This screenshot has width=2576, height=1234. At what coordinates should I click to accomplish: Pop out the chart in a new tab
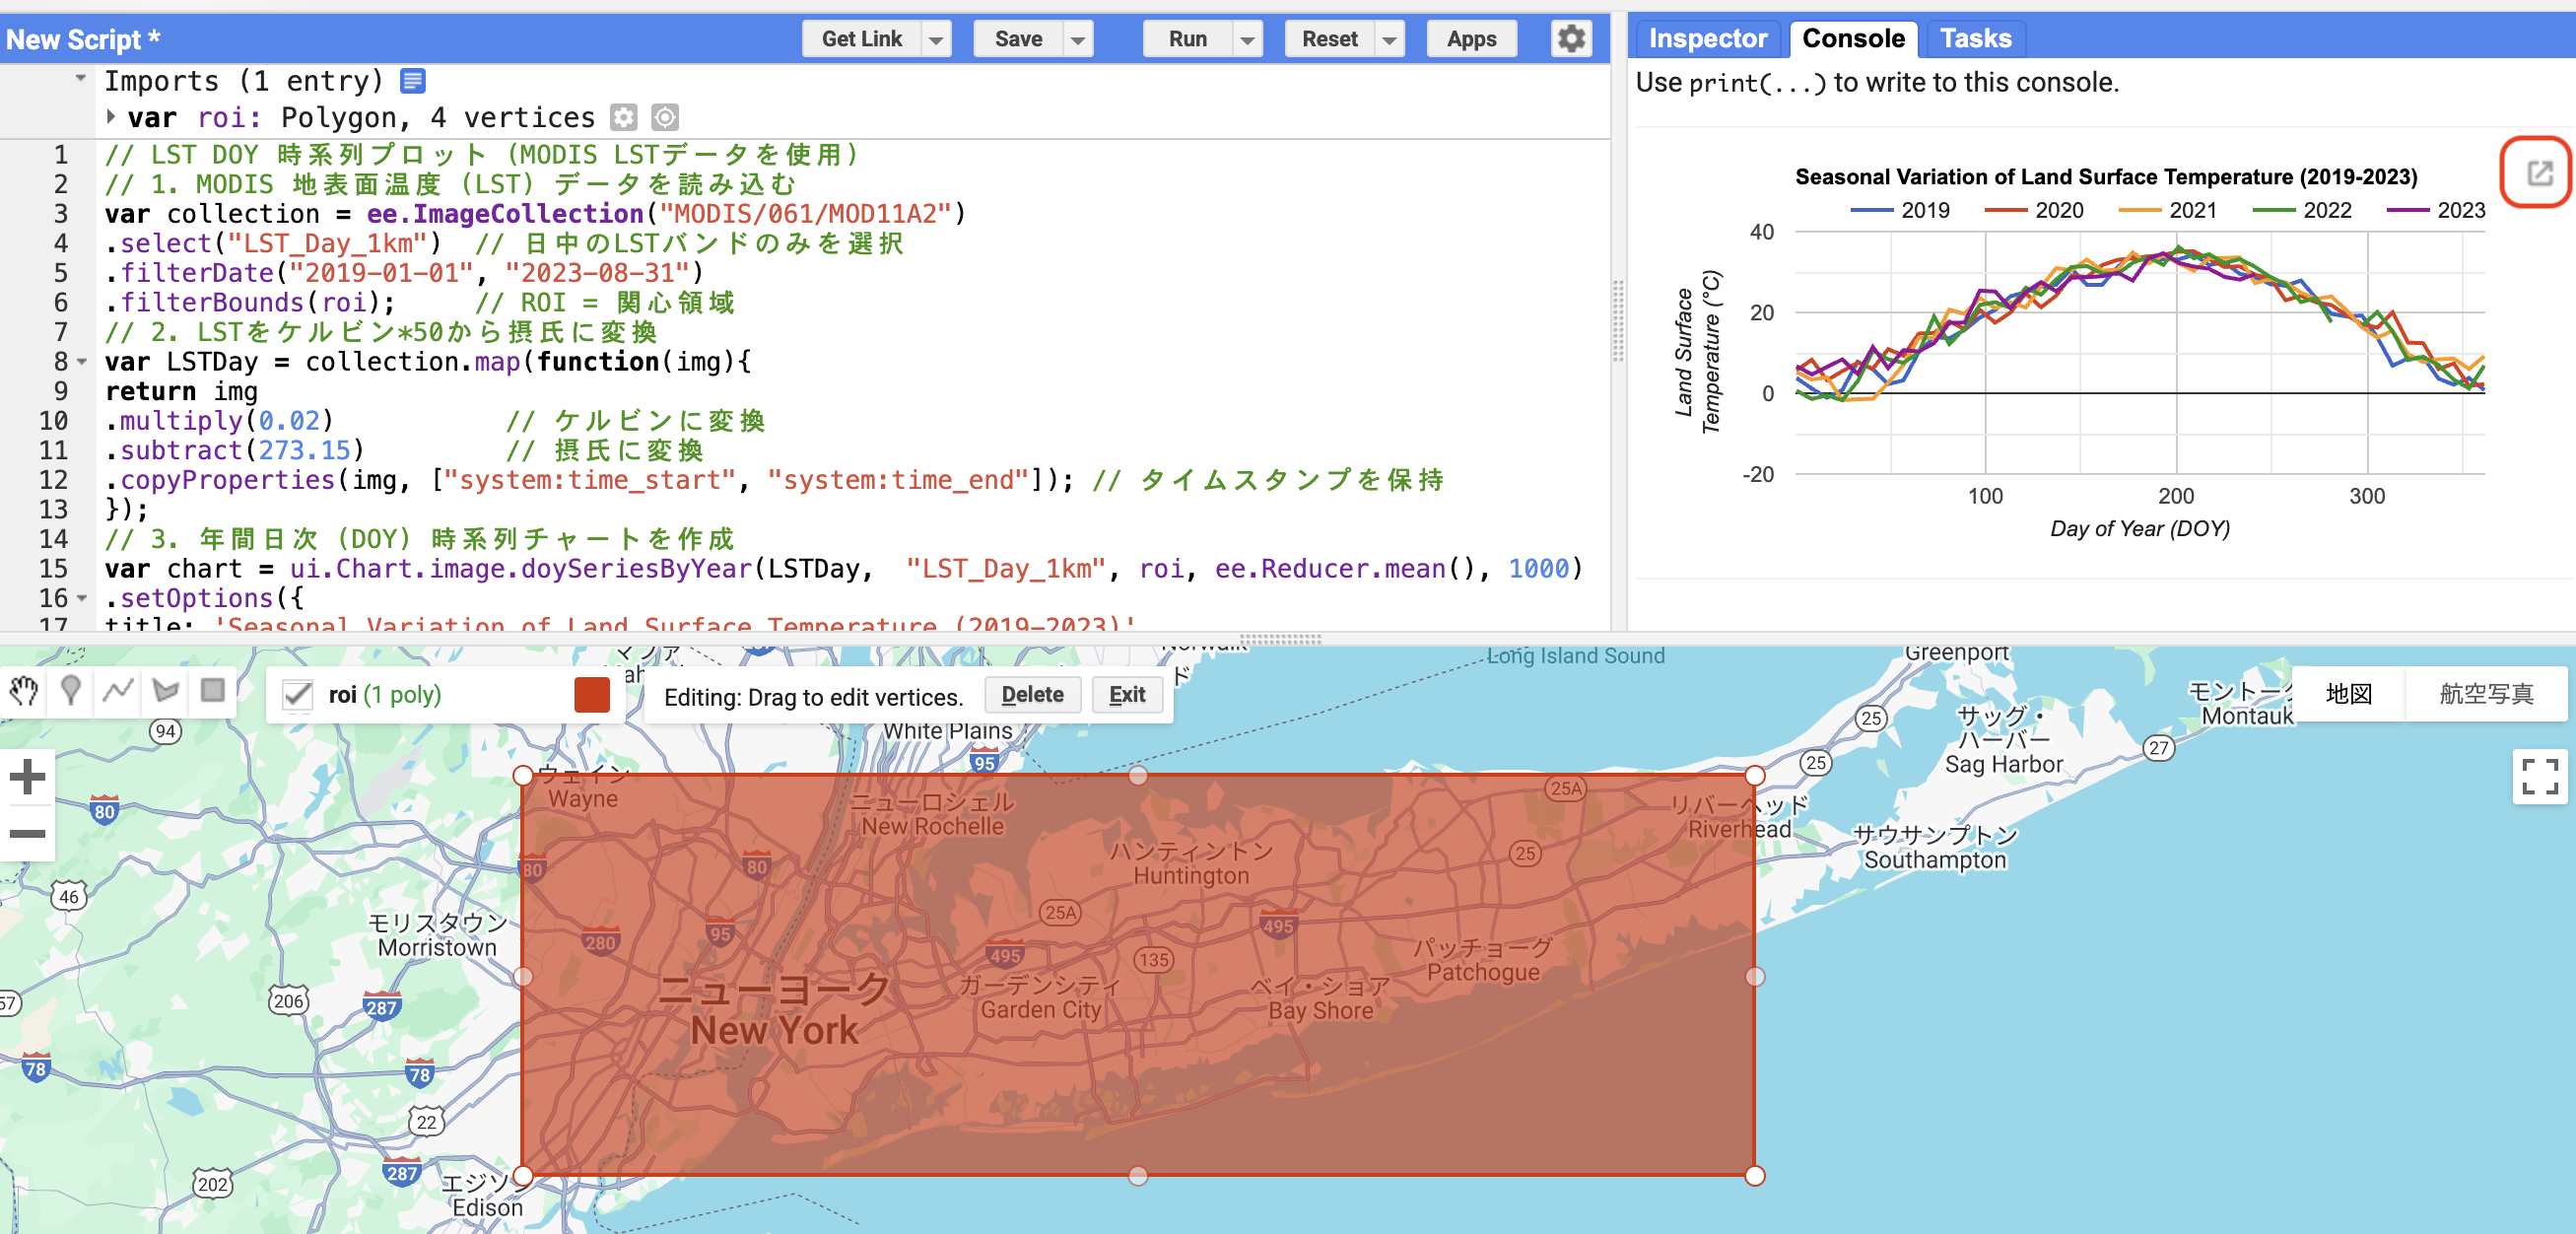(x=2539, y=173)
